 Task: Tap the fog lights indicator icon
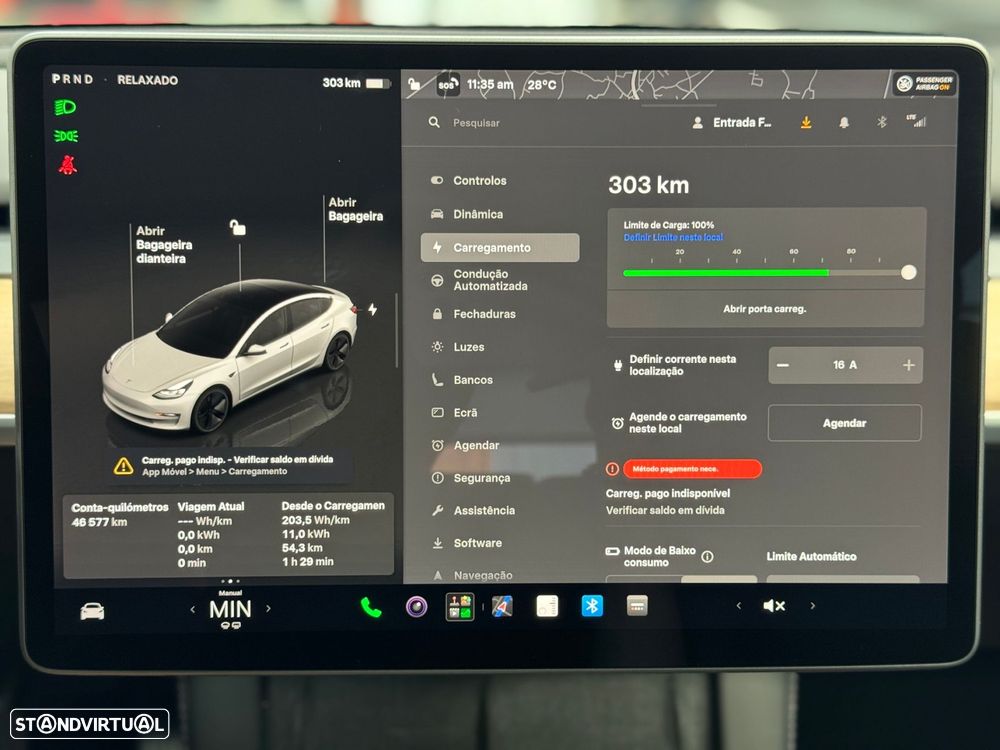[x=66, y=136]
